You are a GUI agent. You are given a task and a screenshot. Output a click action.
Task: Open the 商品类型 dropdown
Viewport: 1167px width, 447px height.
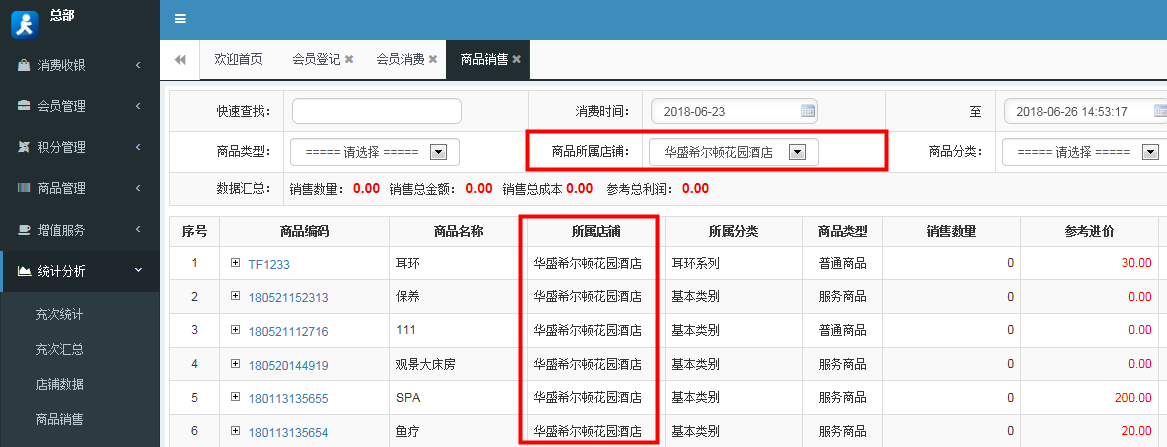tap(437, 152)
